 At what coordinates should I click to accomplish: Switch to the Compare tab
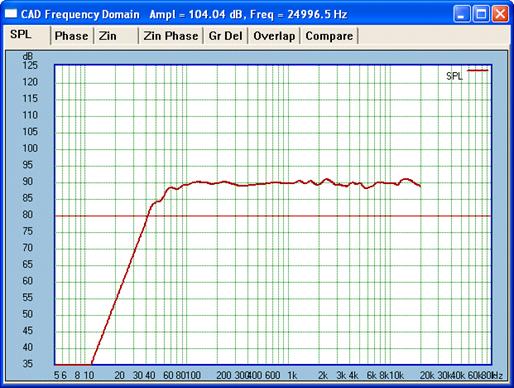tap(329, 36)
